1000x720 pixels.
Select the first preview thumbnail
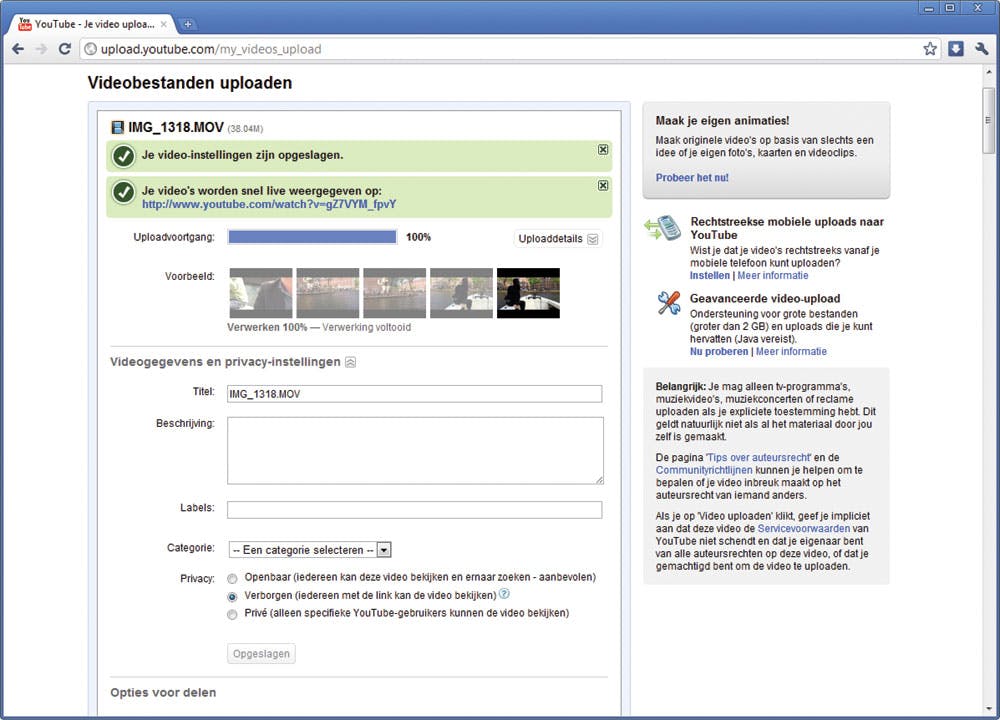click(x=261, y=293)
